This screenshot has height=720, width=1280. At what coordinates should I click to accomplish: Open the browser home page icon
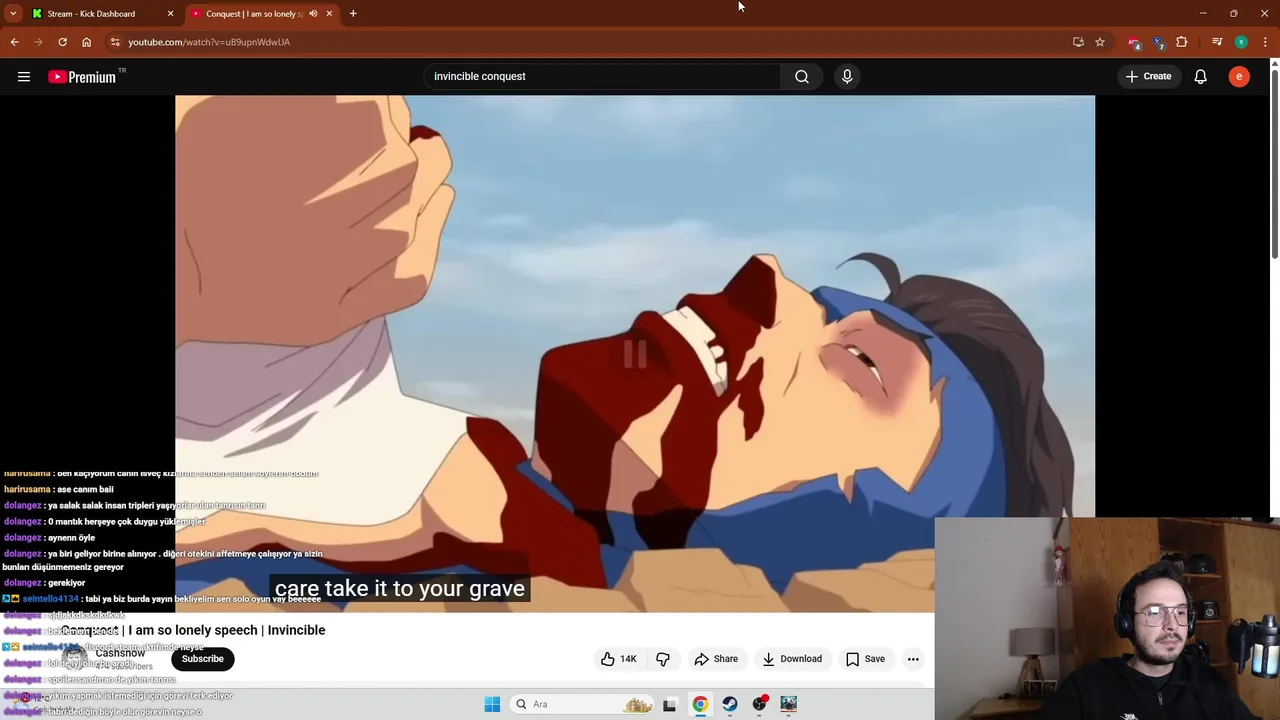coord(86,42)
